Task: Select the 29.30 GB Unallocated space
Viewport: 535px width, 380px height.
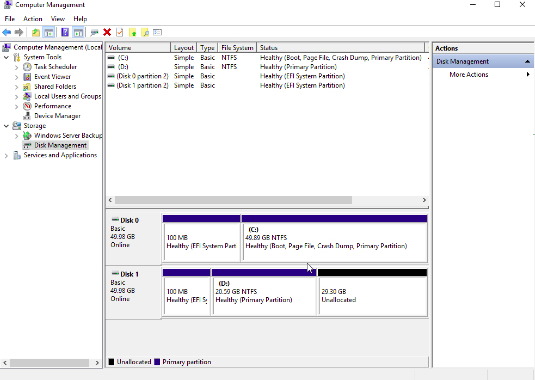Action: pos(373,292)
